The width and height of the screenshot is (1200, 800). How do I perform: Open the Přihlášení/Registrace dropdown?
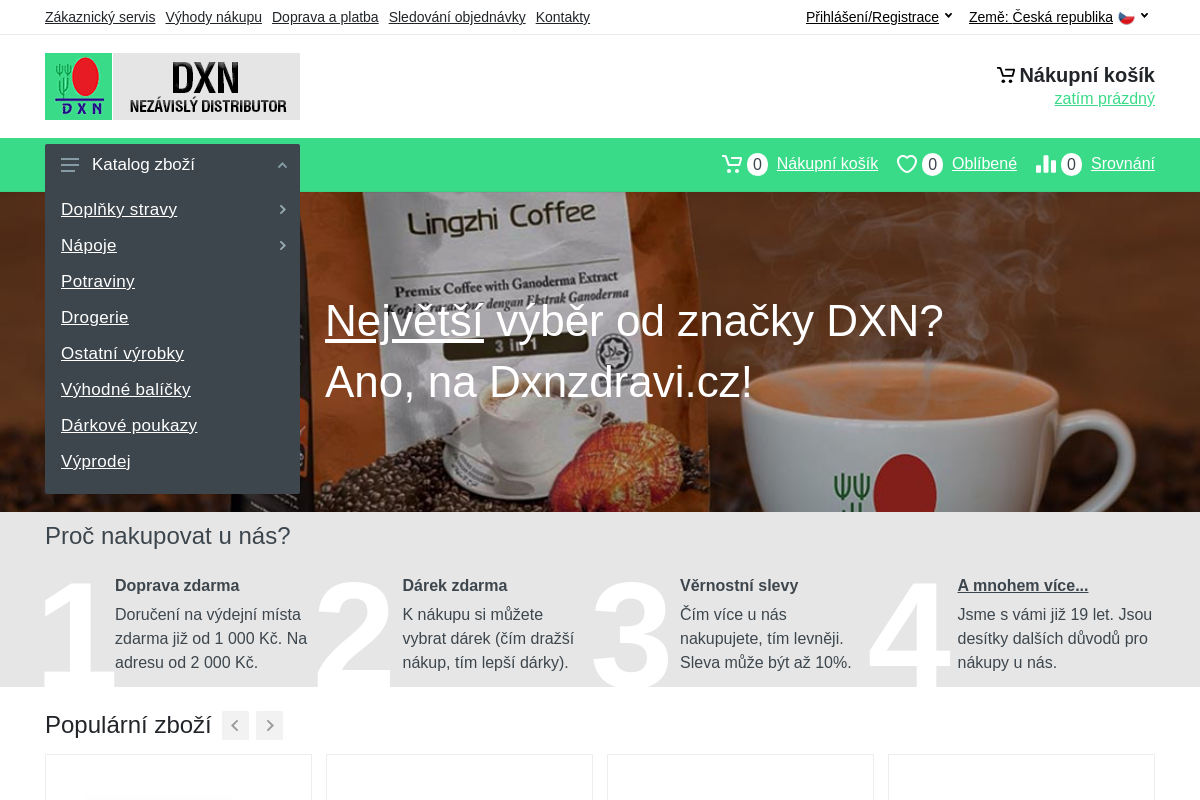click(x=879, y=17)
